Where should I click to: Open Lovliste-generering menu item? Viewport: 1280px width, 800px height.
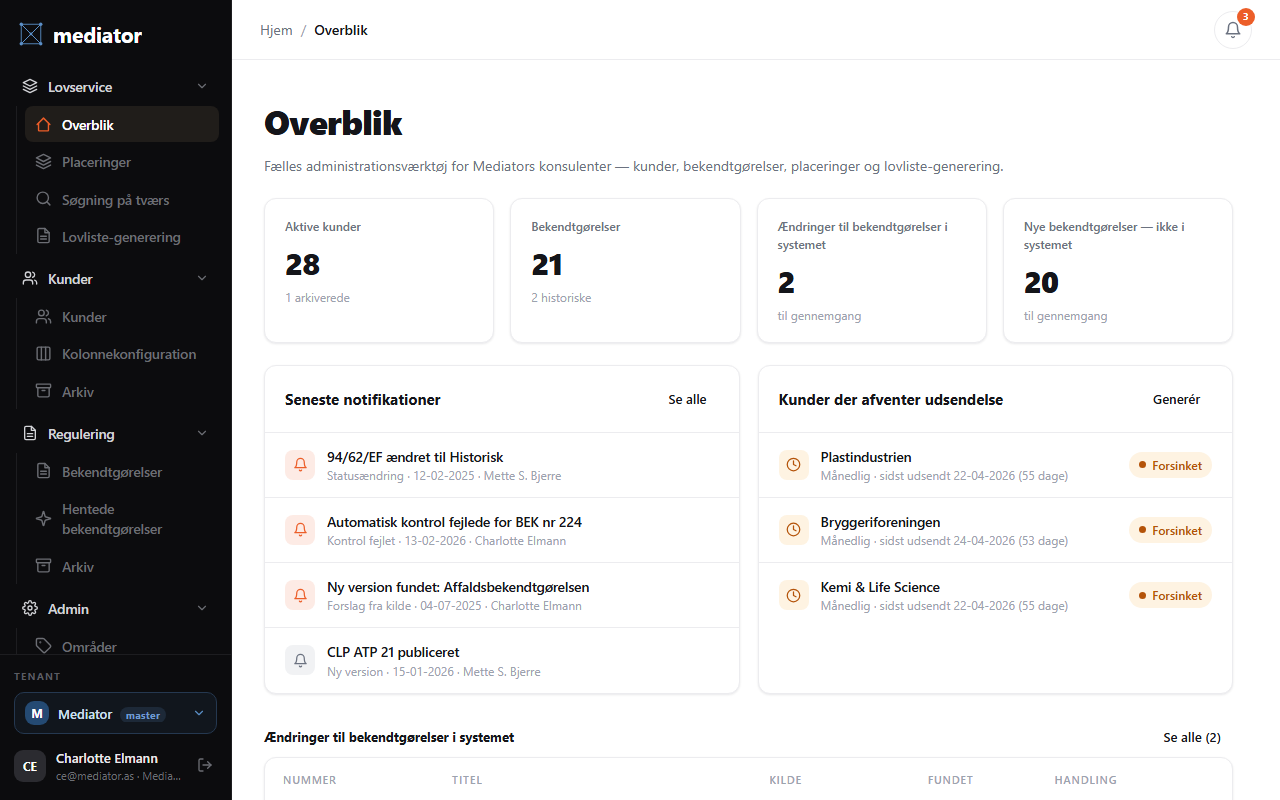click(x=122, y=237)
